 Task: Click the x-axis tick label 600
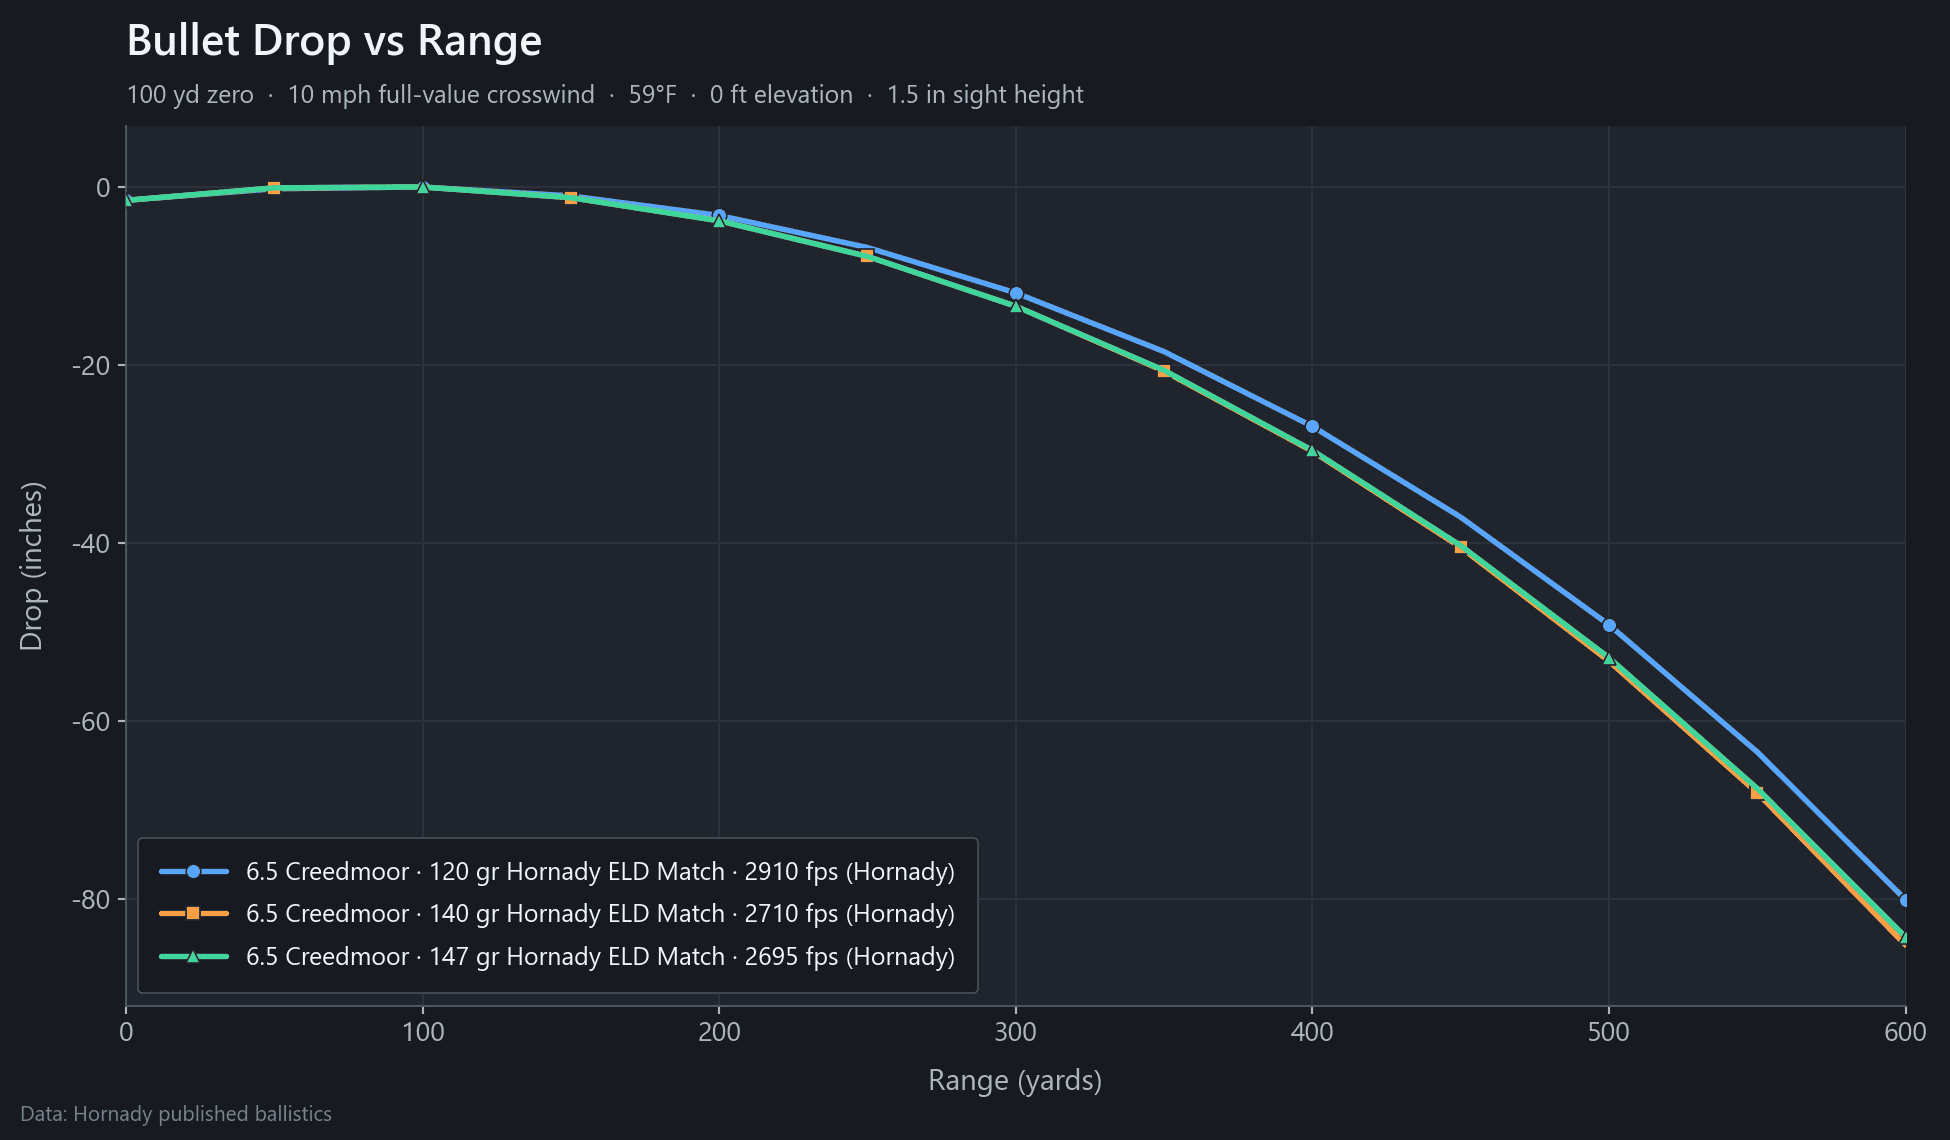point(1905,1032)
